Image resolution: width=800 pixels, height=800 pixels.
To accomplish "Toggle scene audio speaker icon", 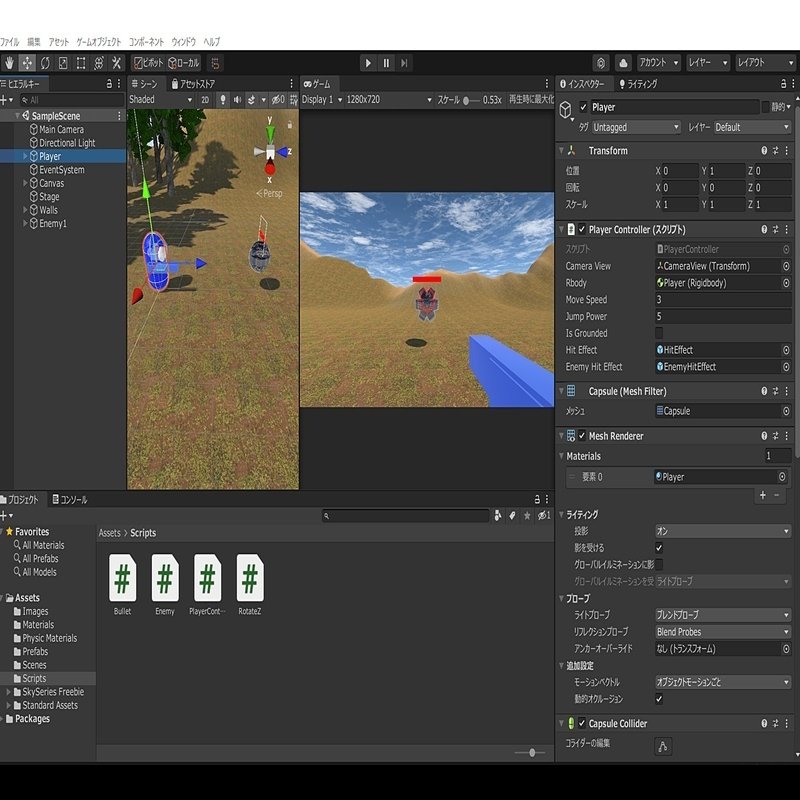I will pos(237,99).
